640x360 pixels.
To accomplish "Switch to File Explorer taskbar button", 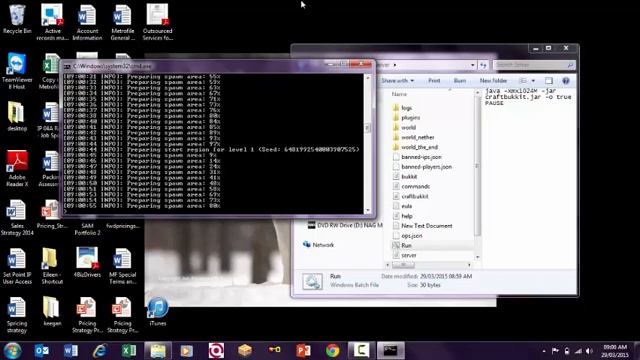I will (x=158, y=351).
